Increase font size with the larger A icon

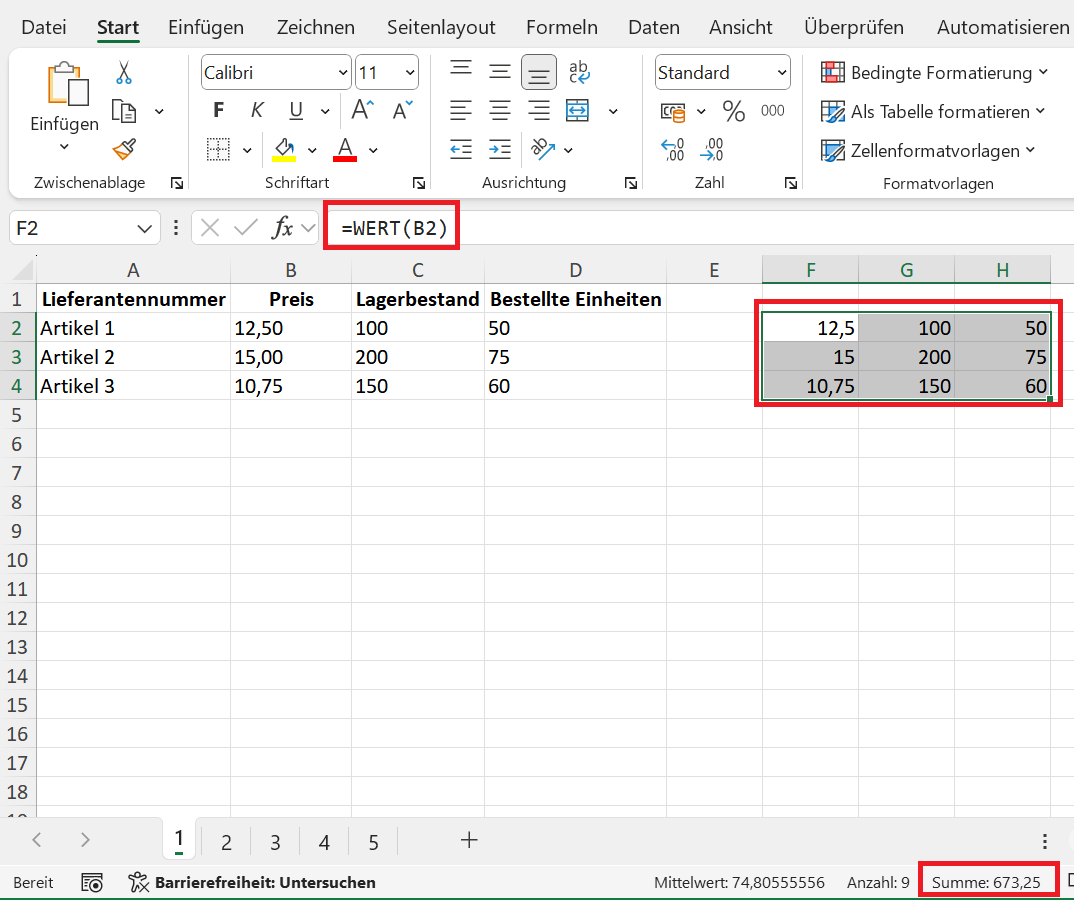point(363,110)
